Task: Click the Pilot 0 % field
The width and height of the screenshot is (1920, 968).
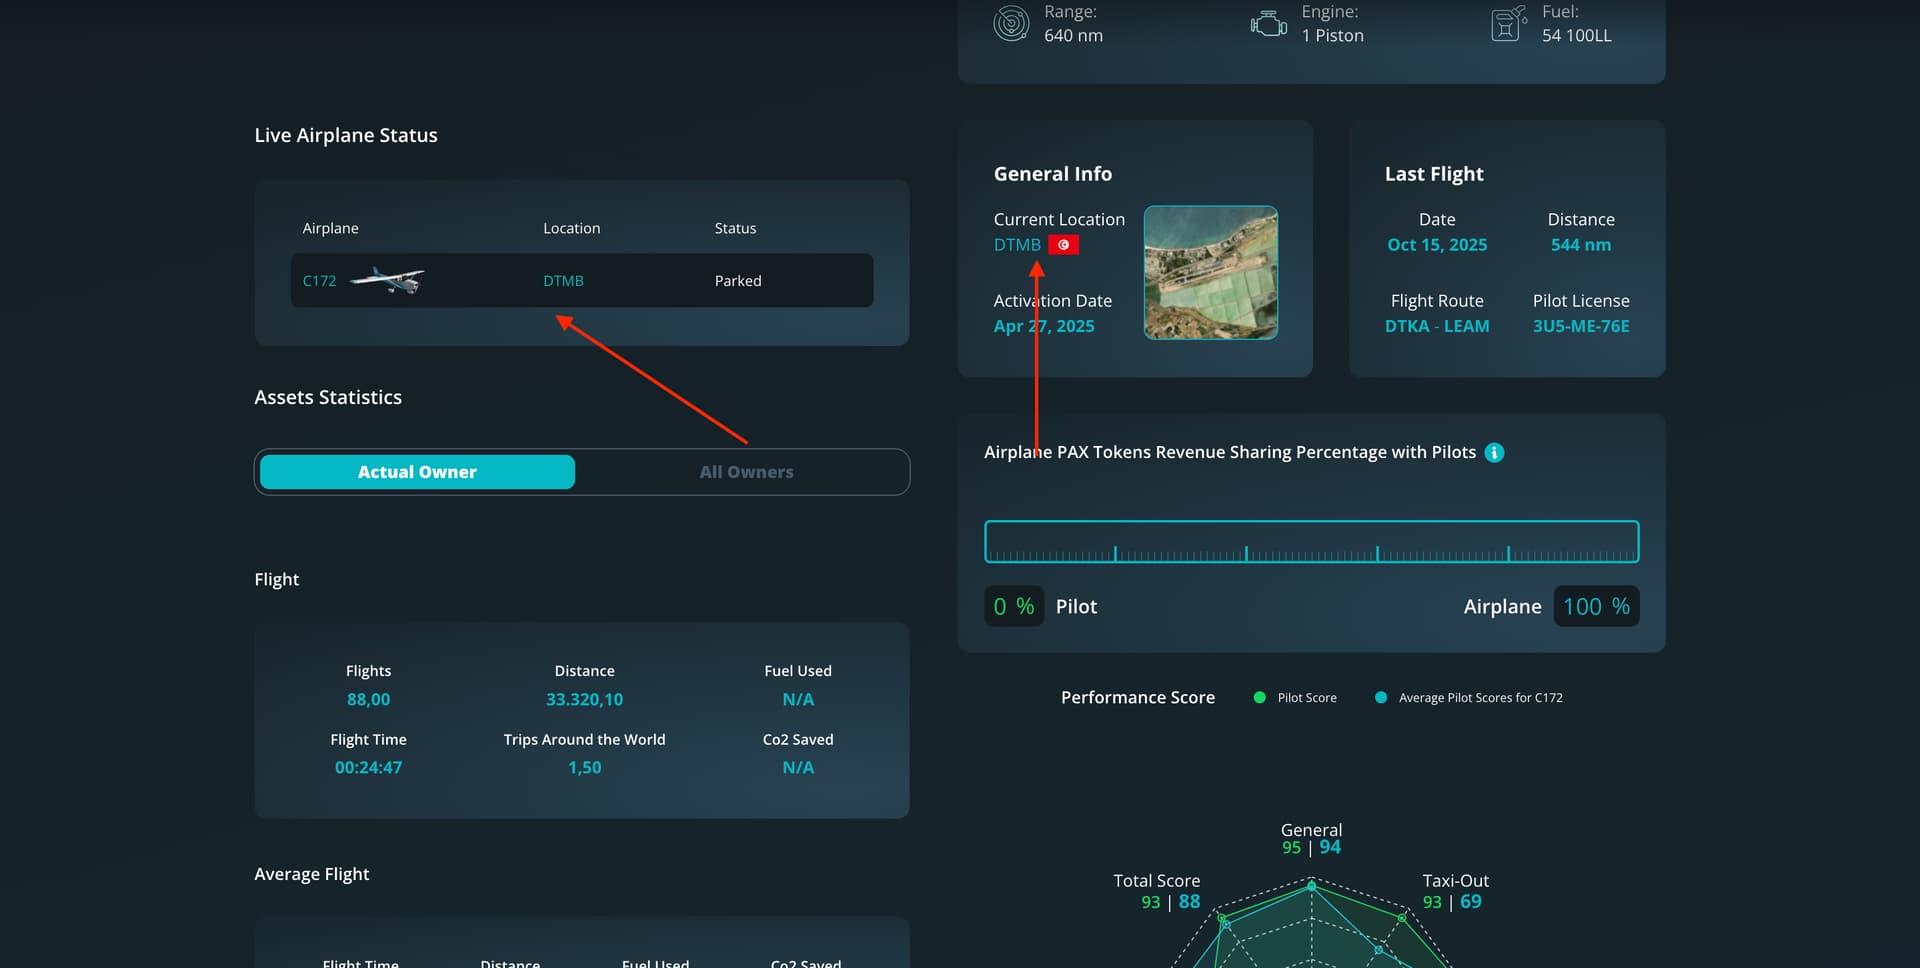Action: click(1014, 606)
